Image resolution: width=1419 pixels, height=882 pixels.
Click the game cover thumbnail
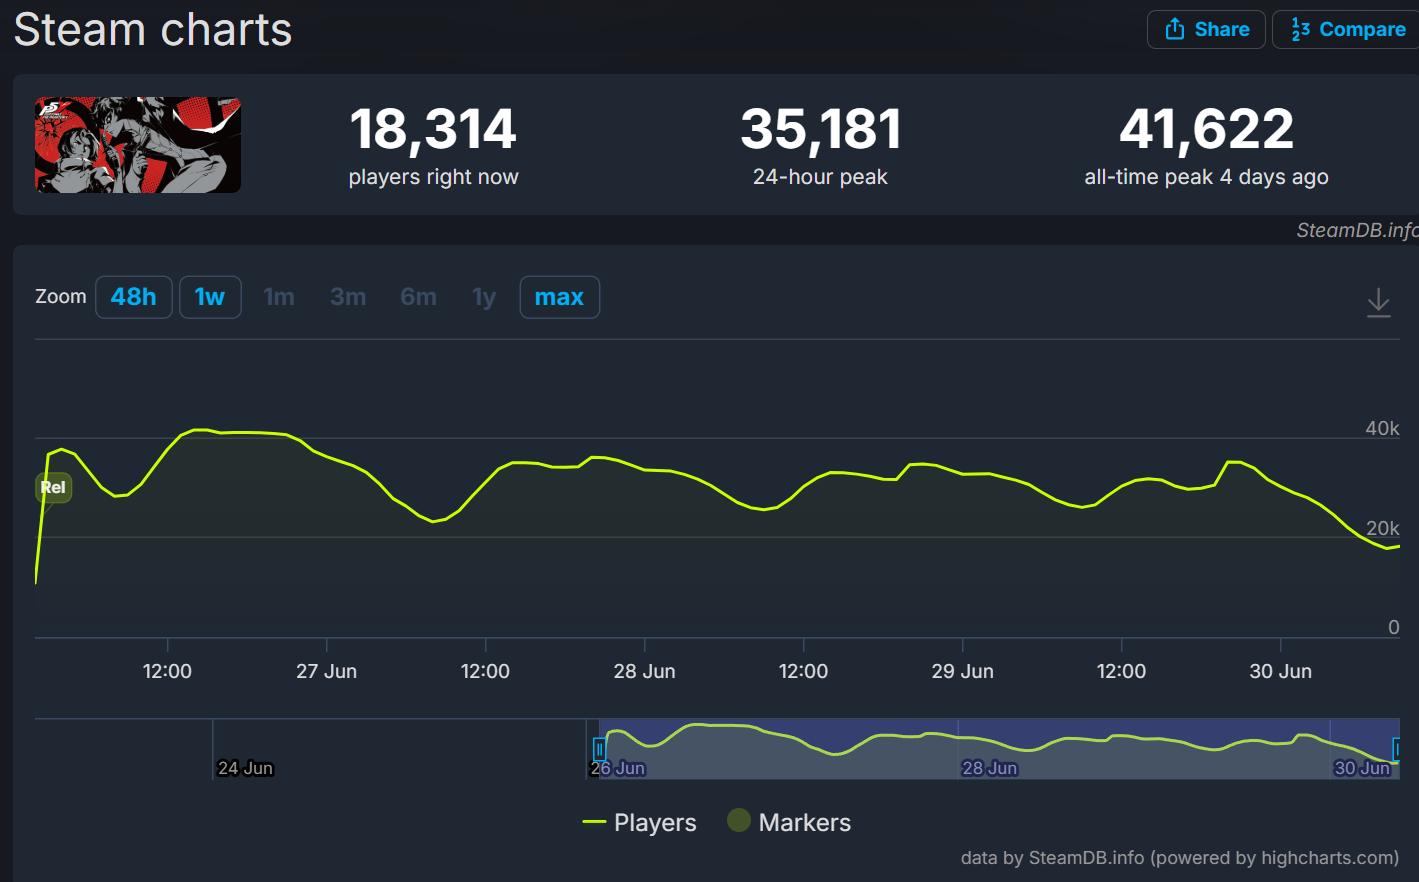point(138,145)
